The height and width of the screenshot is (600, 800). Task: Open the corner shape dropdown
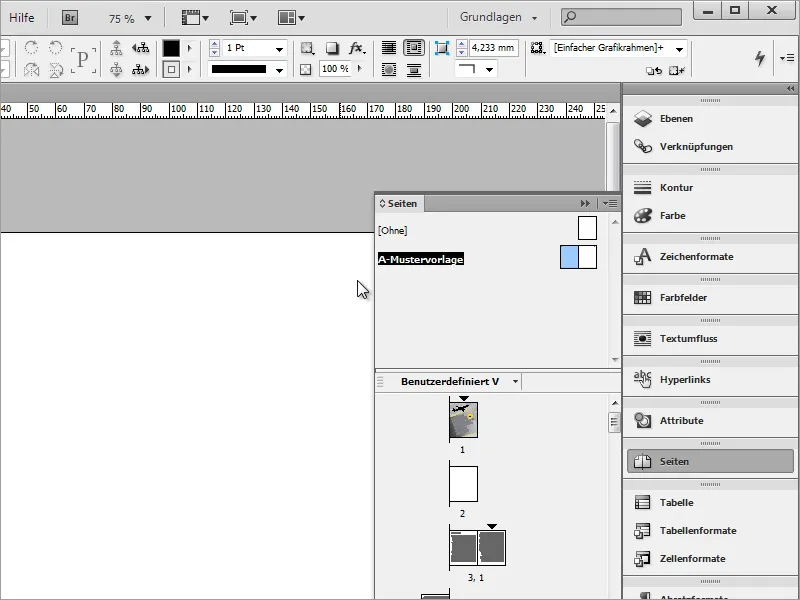tap(489, 69)
